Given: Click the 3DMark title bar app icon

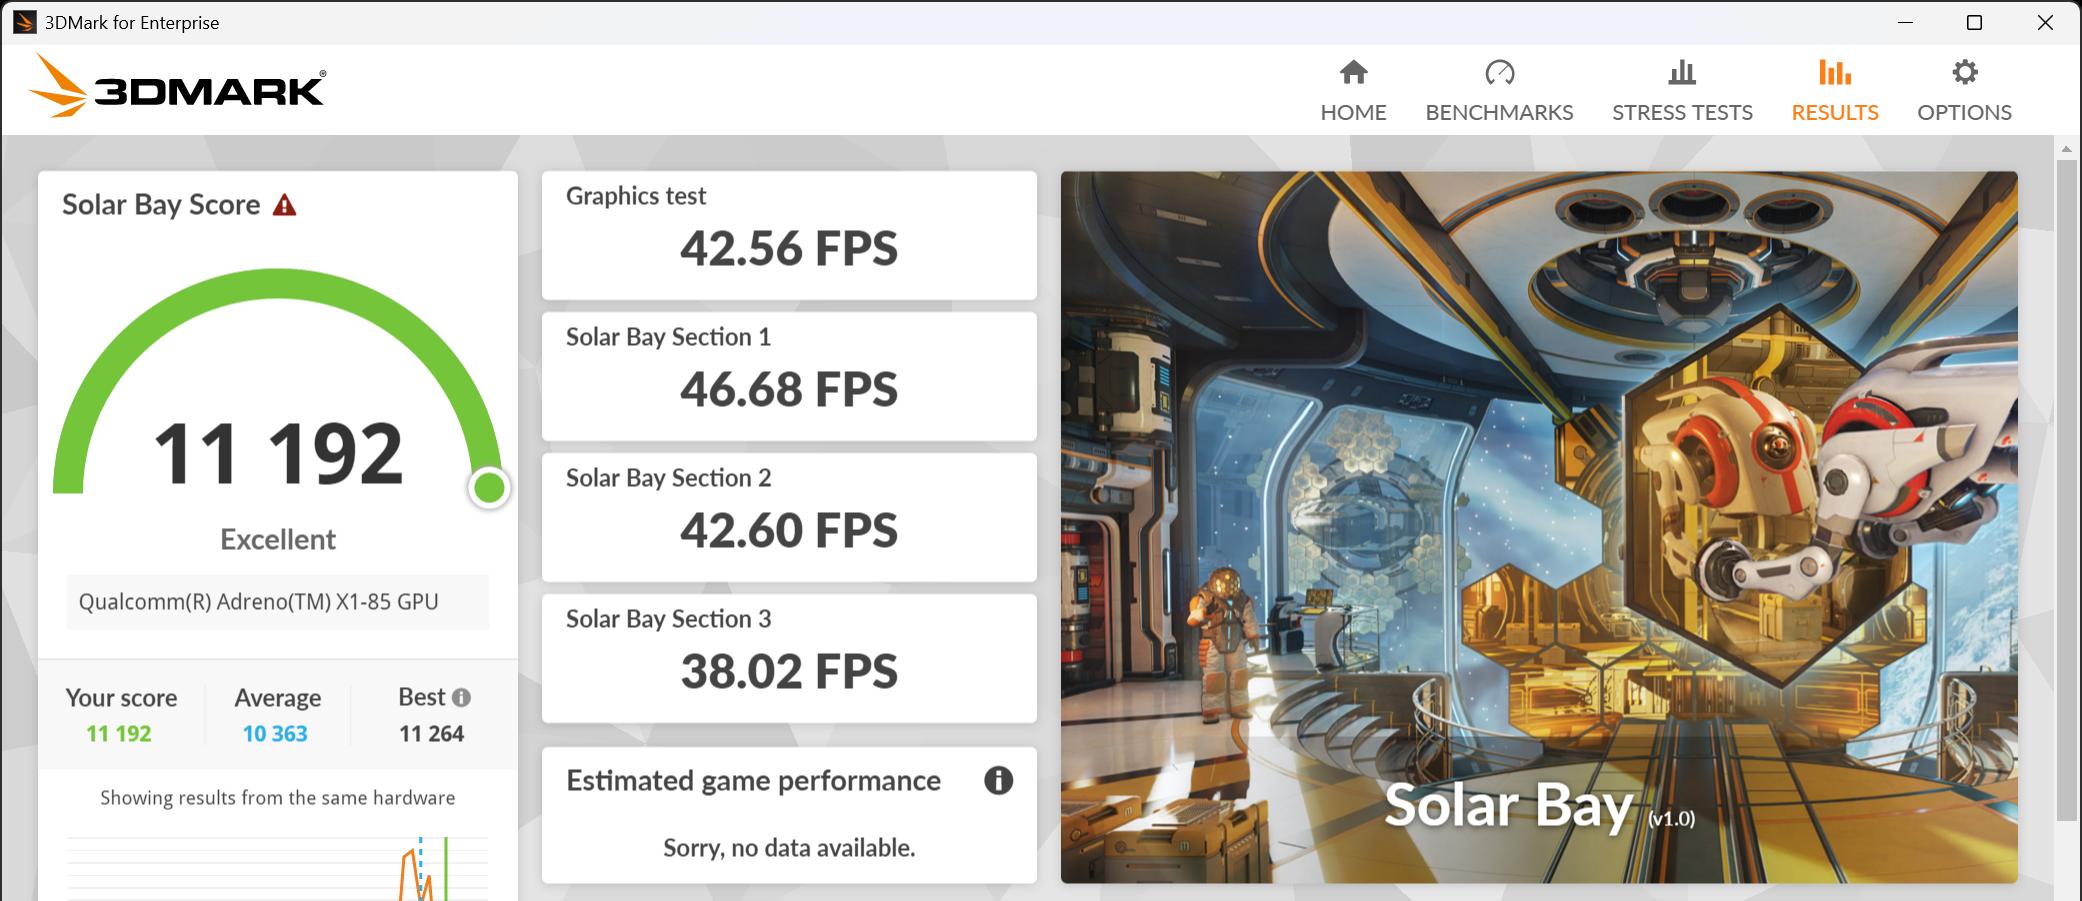Looking at the screenshot, I should point(25,22).
